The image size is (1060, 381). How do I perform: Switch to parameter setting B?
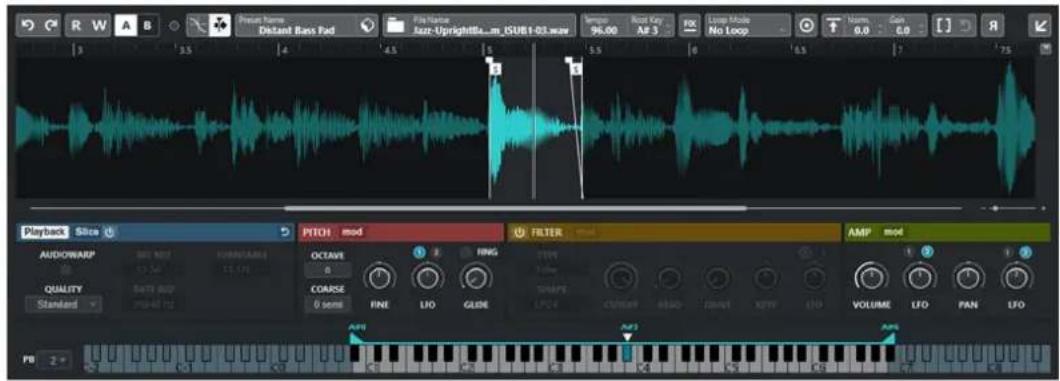[x=148, y=26]
